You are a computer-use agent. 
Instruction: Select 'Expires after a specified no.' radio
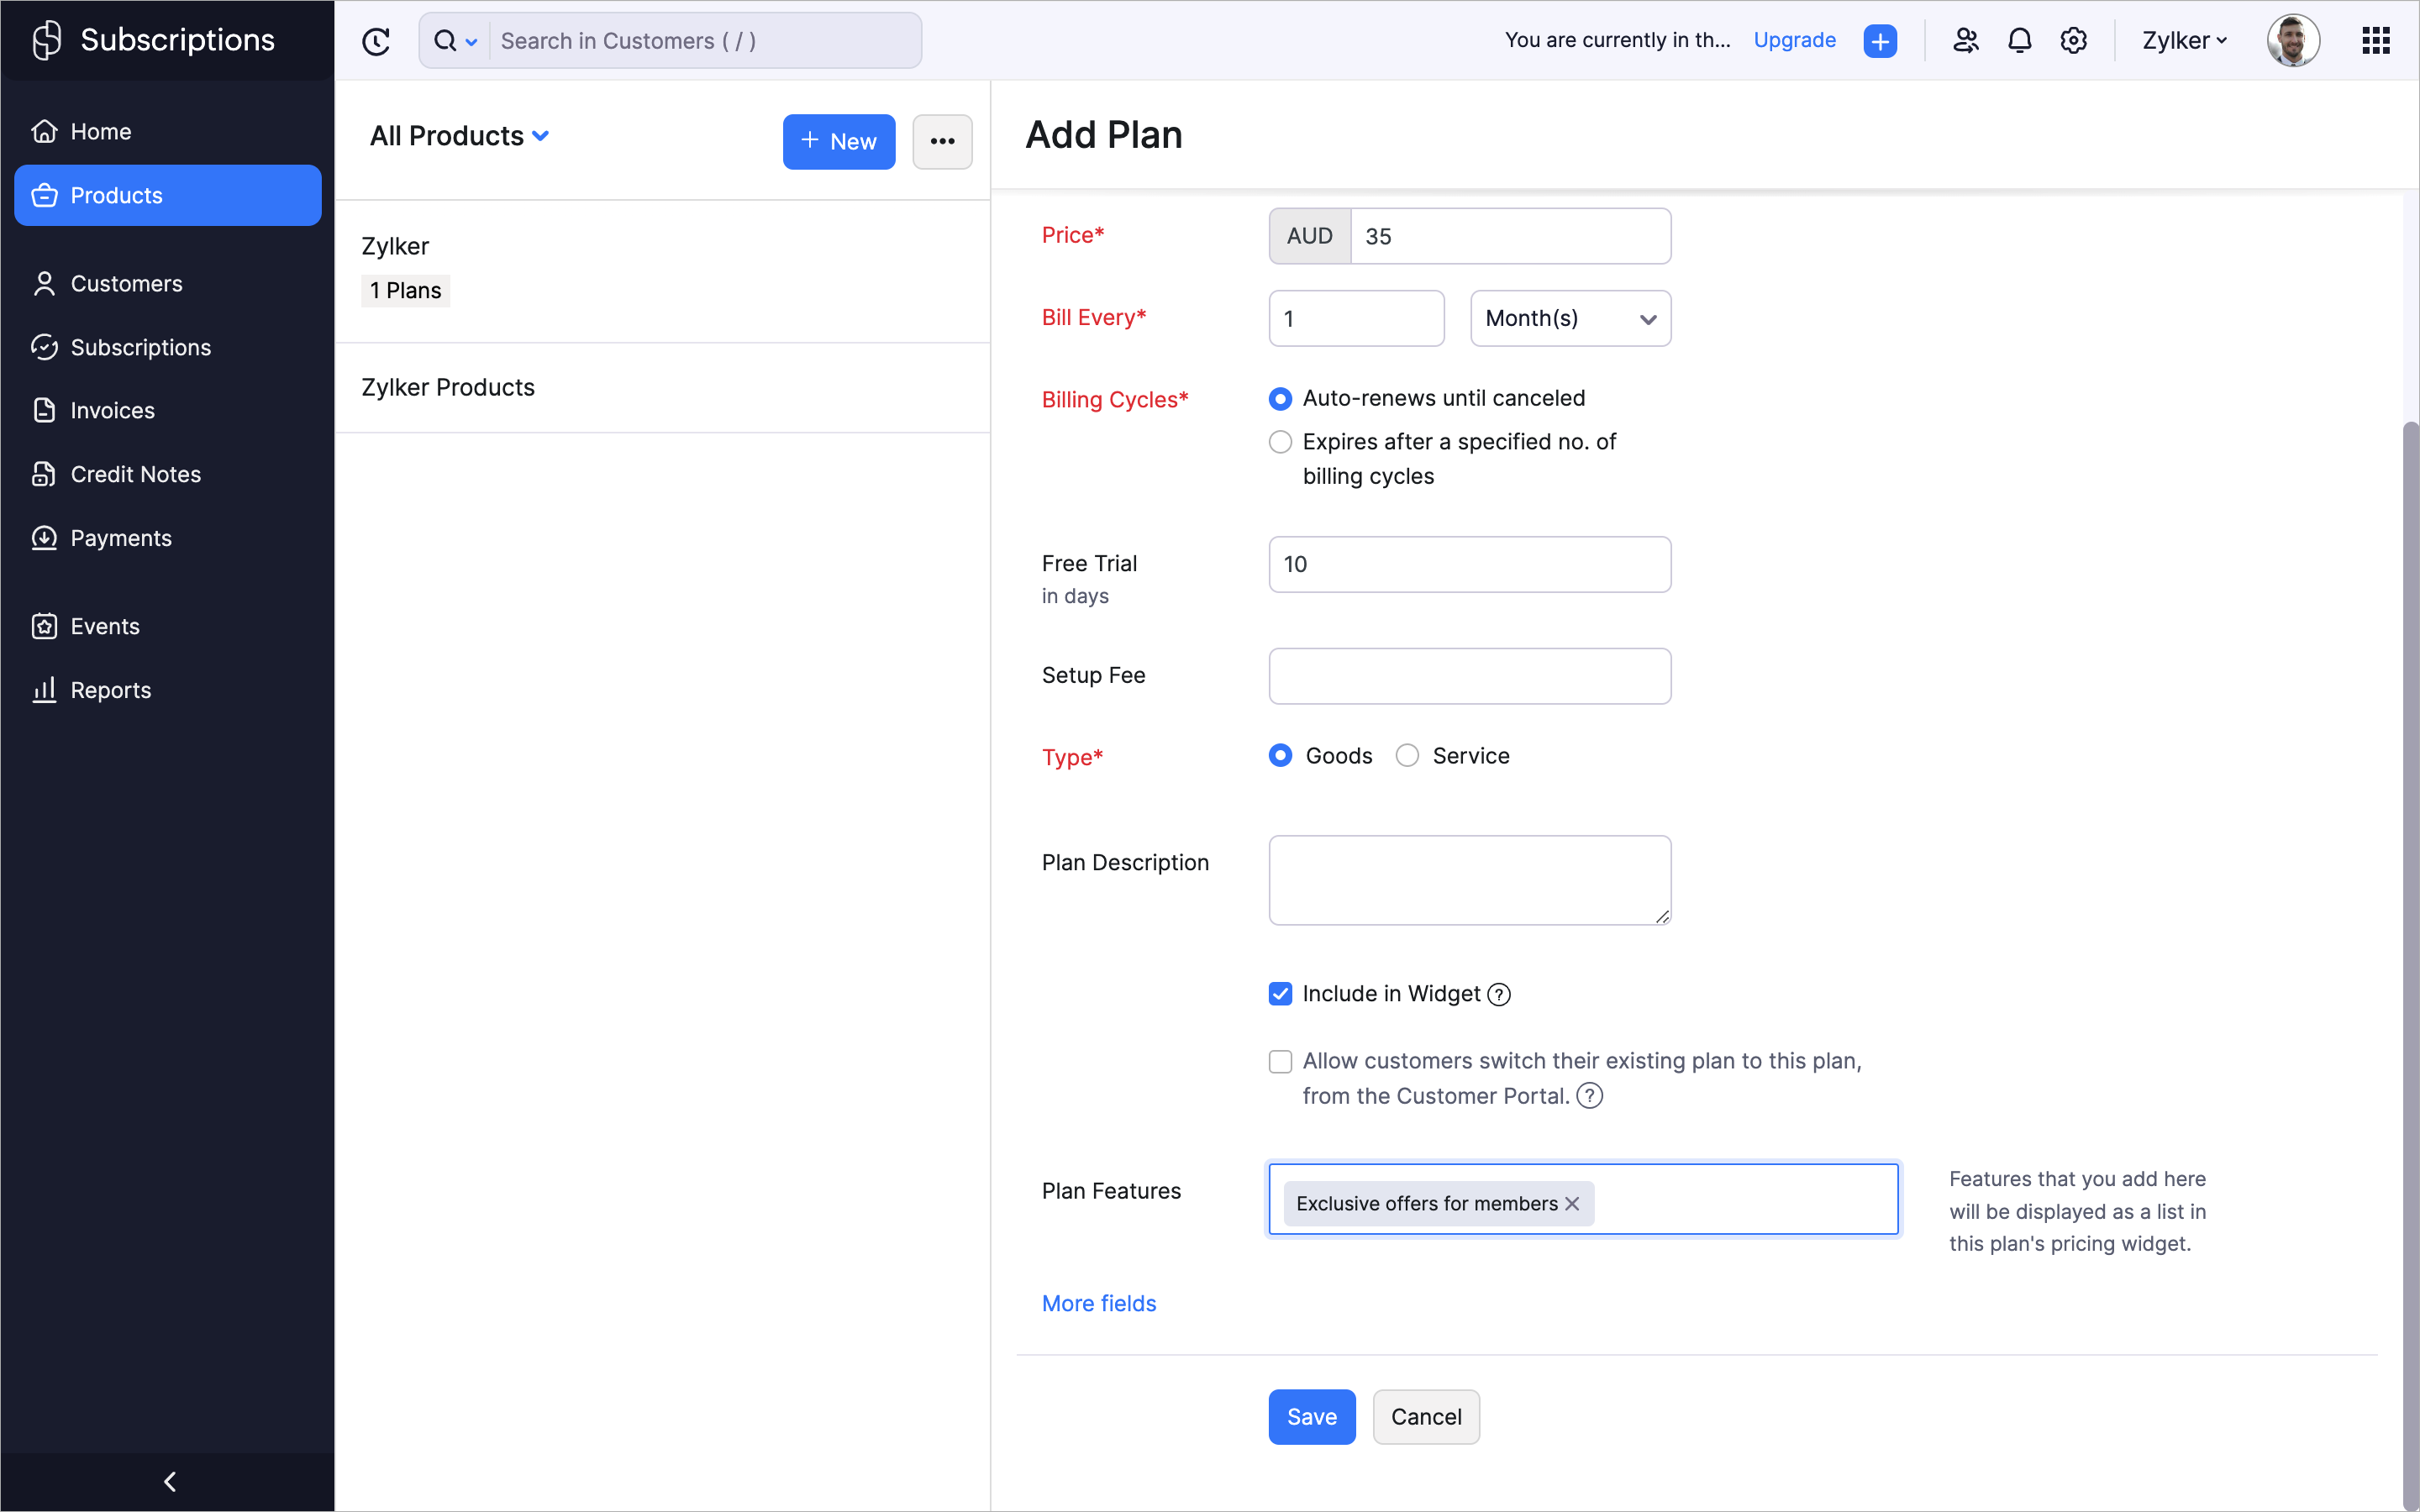pyautogui.click(x=1280, y=442)
